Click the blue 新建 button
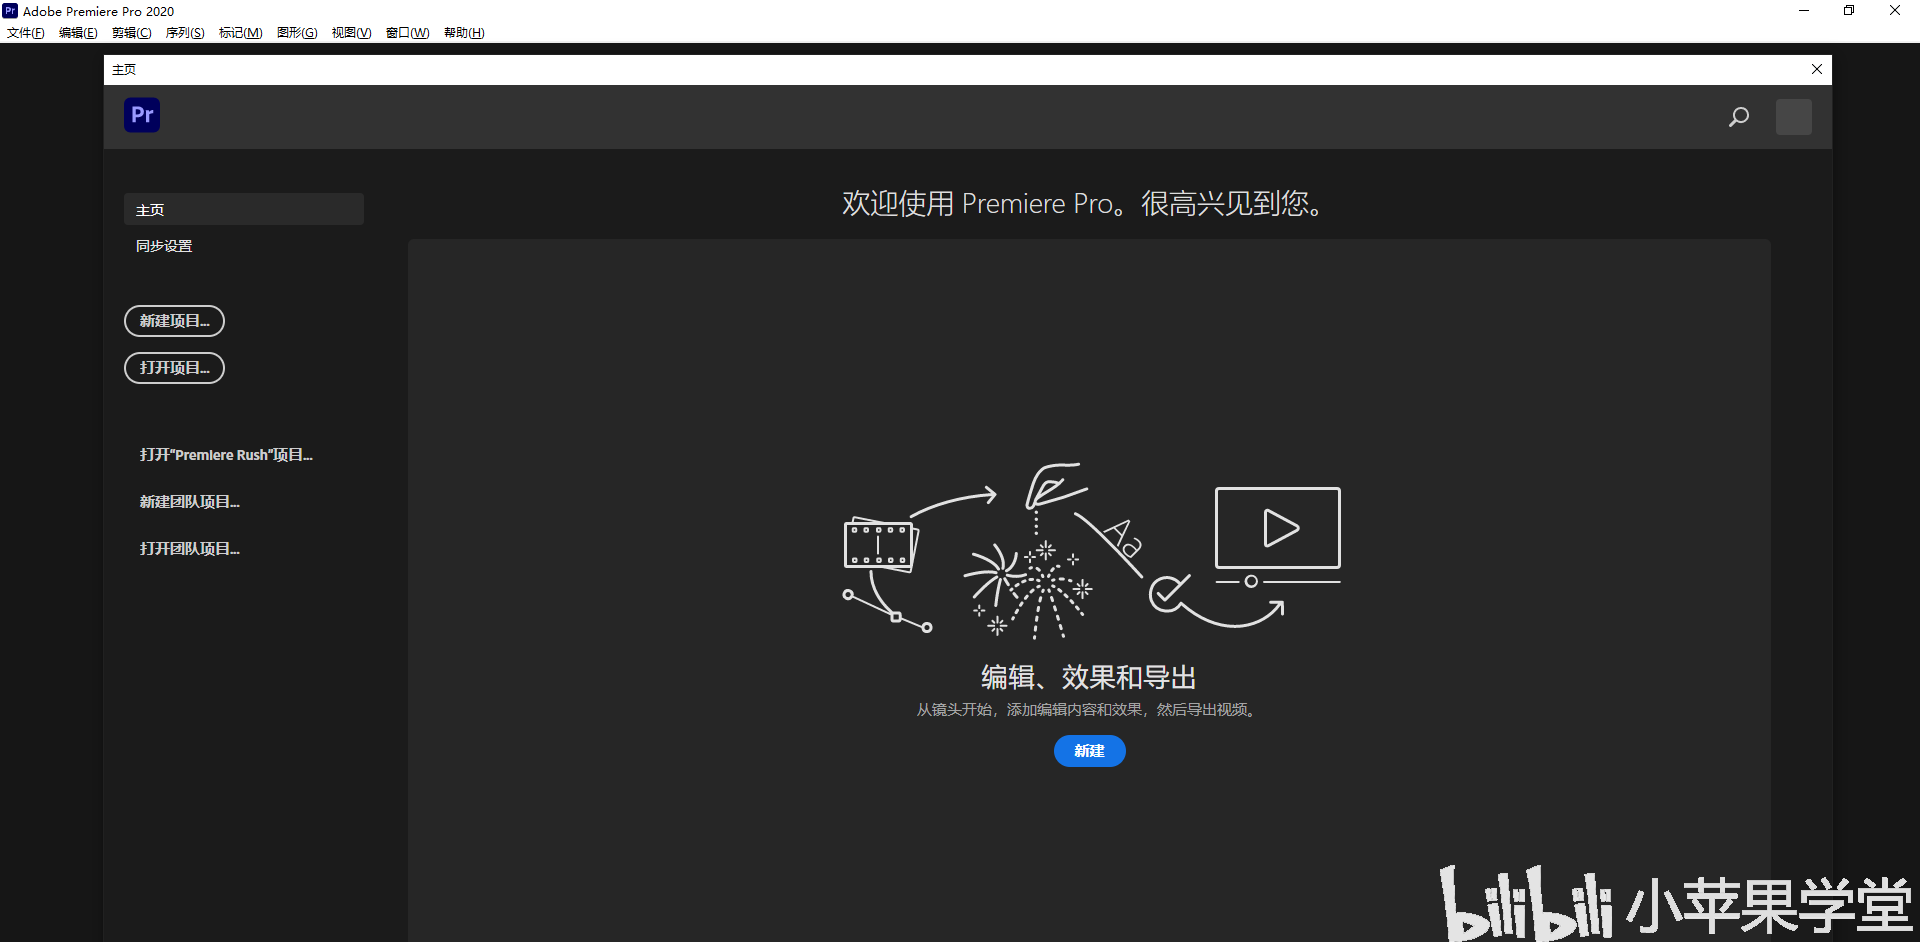This screenshot has height=942, width=1920. point(1090,751)
